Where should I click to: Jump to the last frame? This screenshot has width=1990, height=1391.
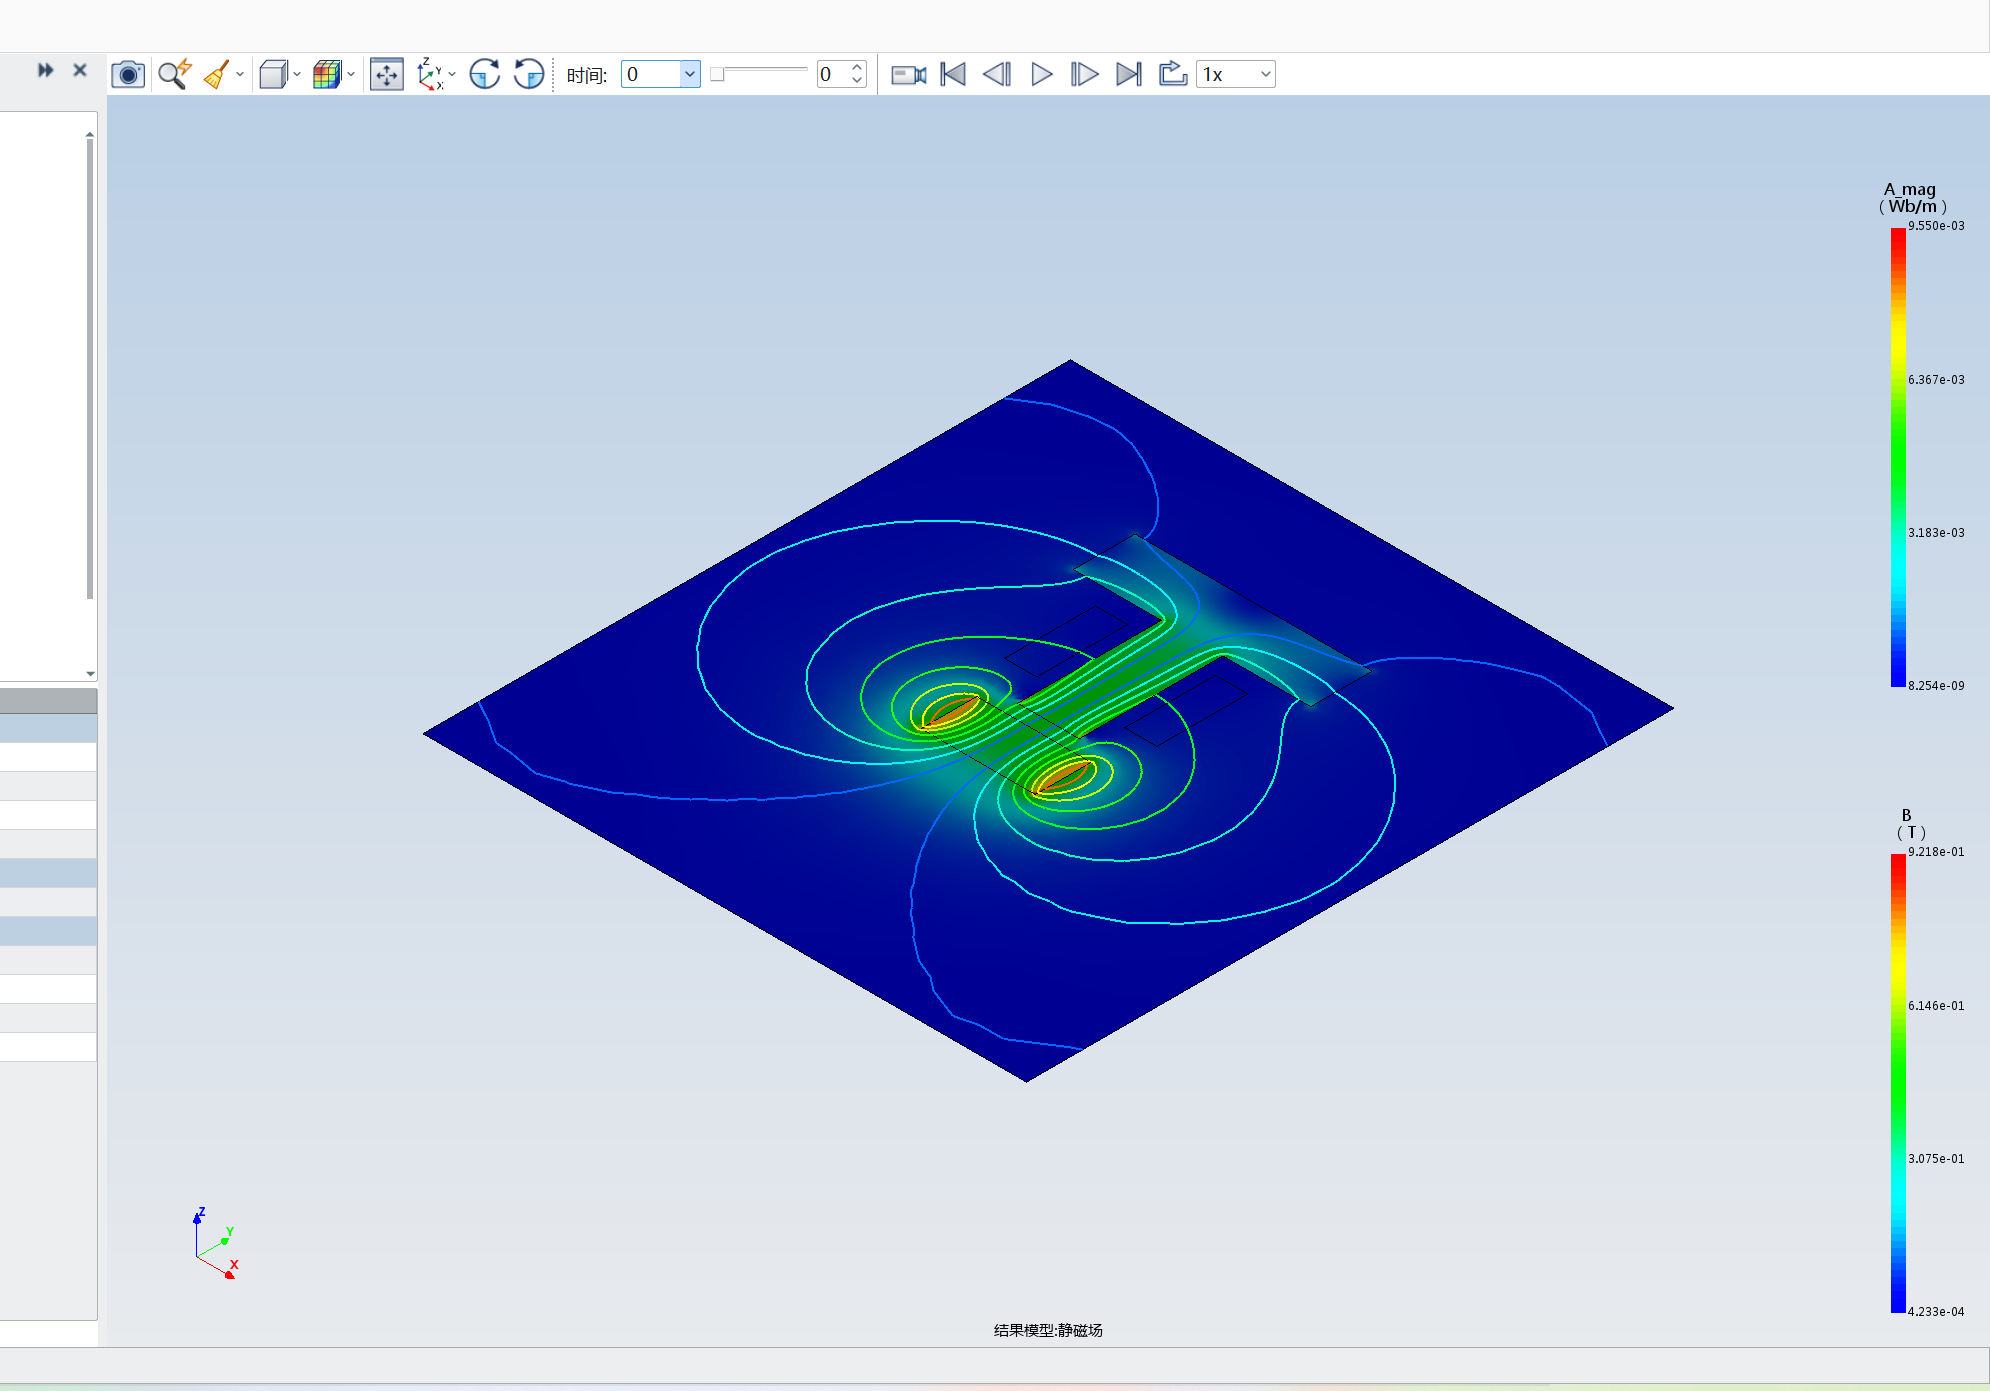coord(1129,74)
